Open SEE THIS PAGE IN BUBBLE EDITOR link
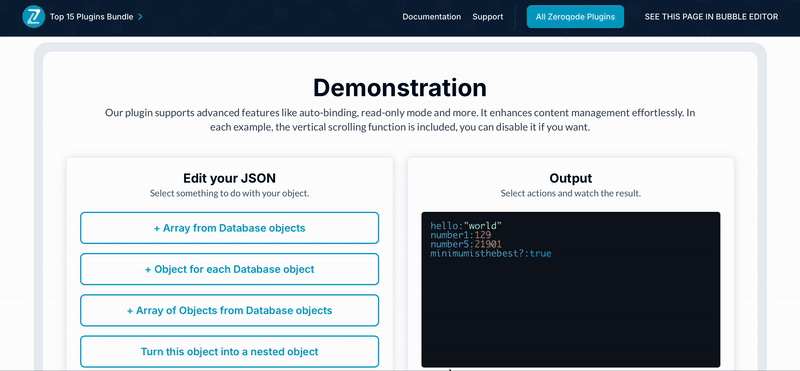800x371 pixels. (x=711, y=17)
